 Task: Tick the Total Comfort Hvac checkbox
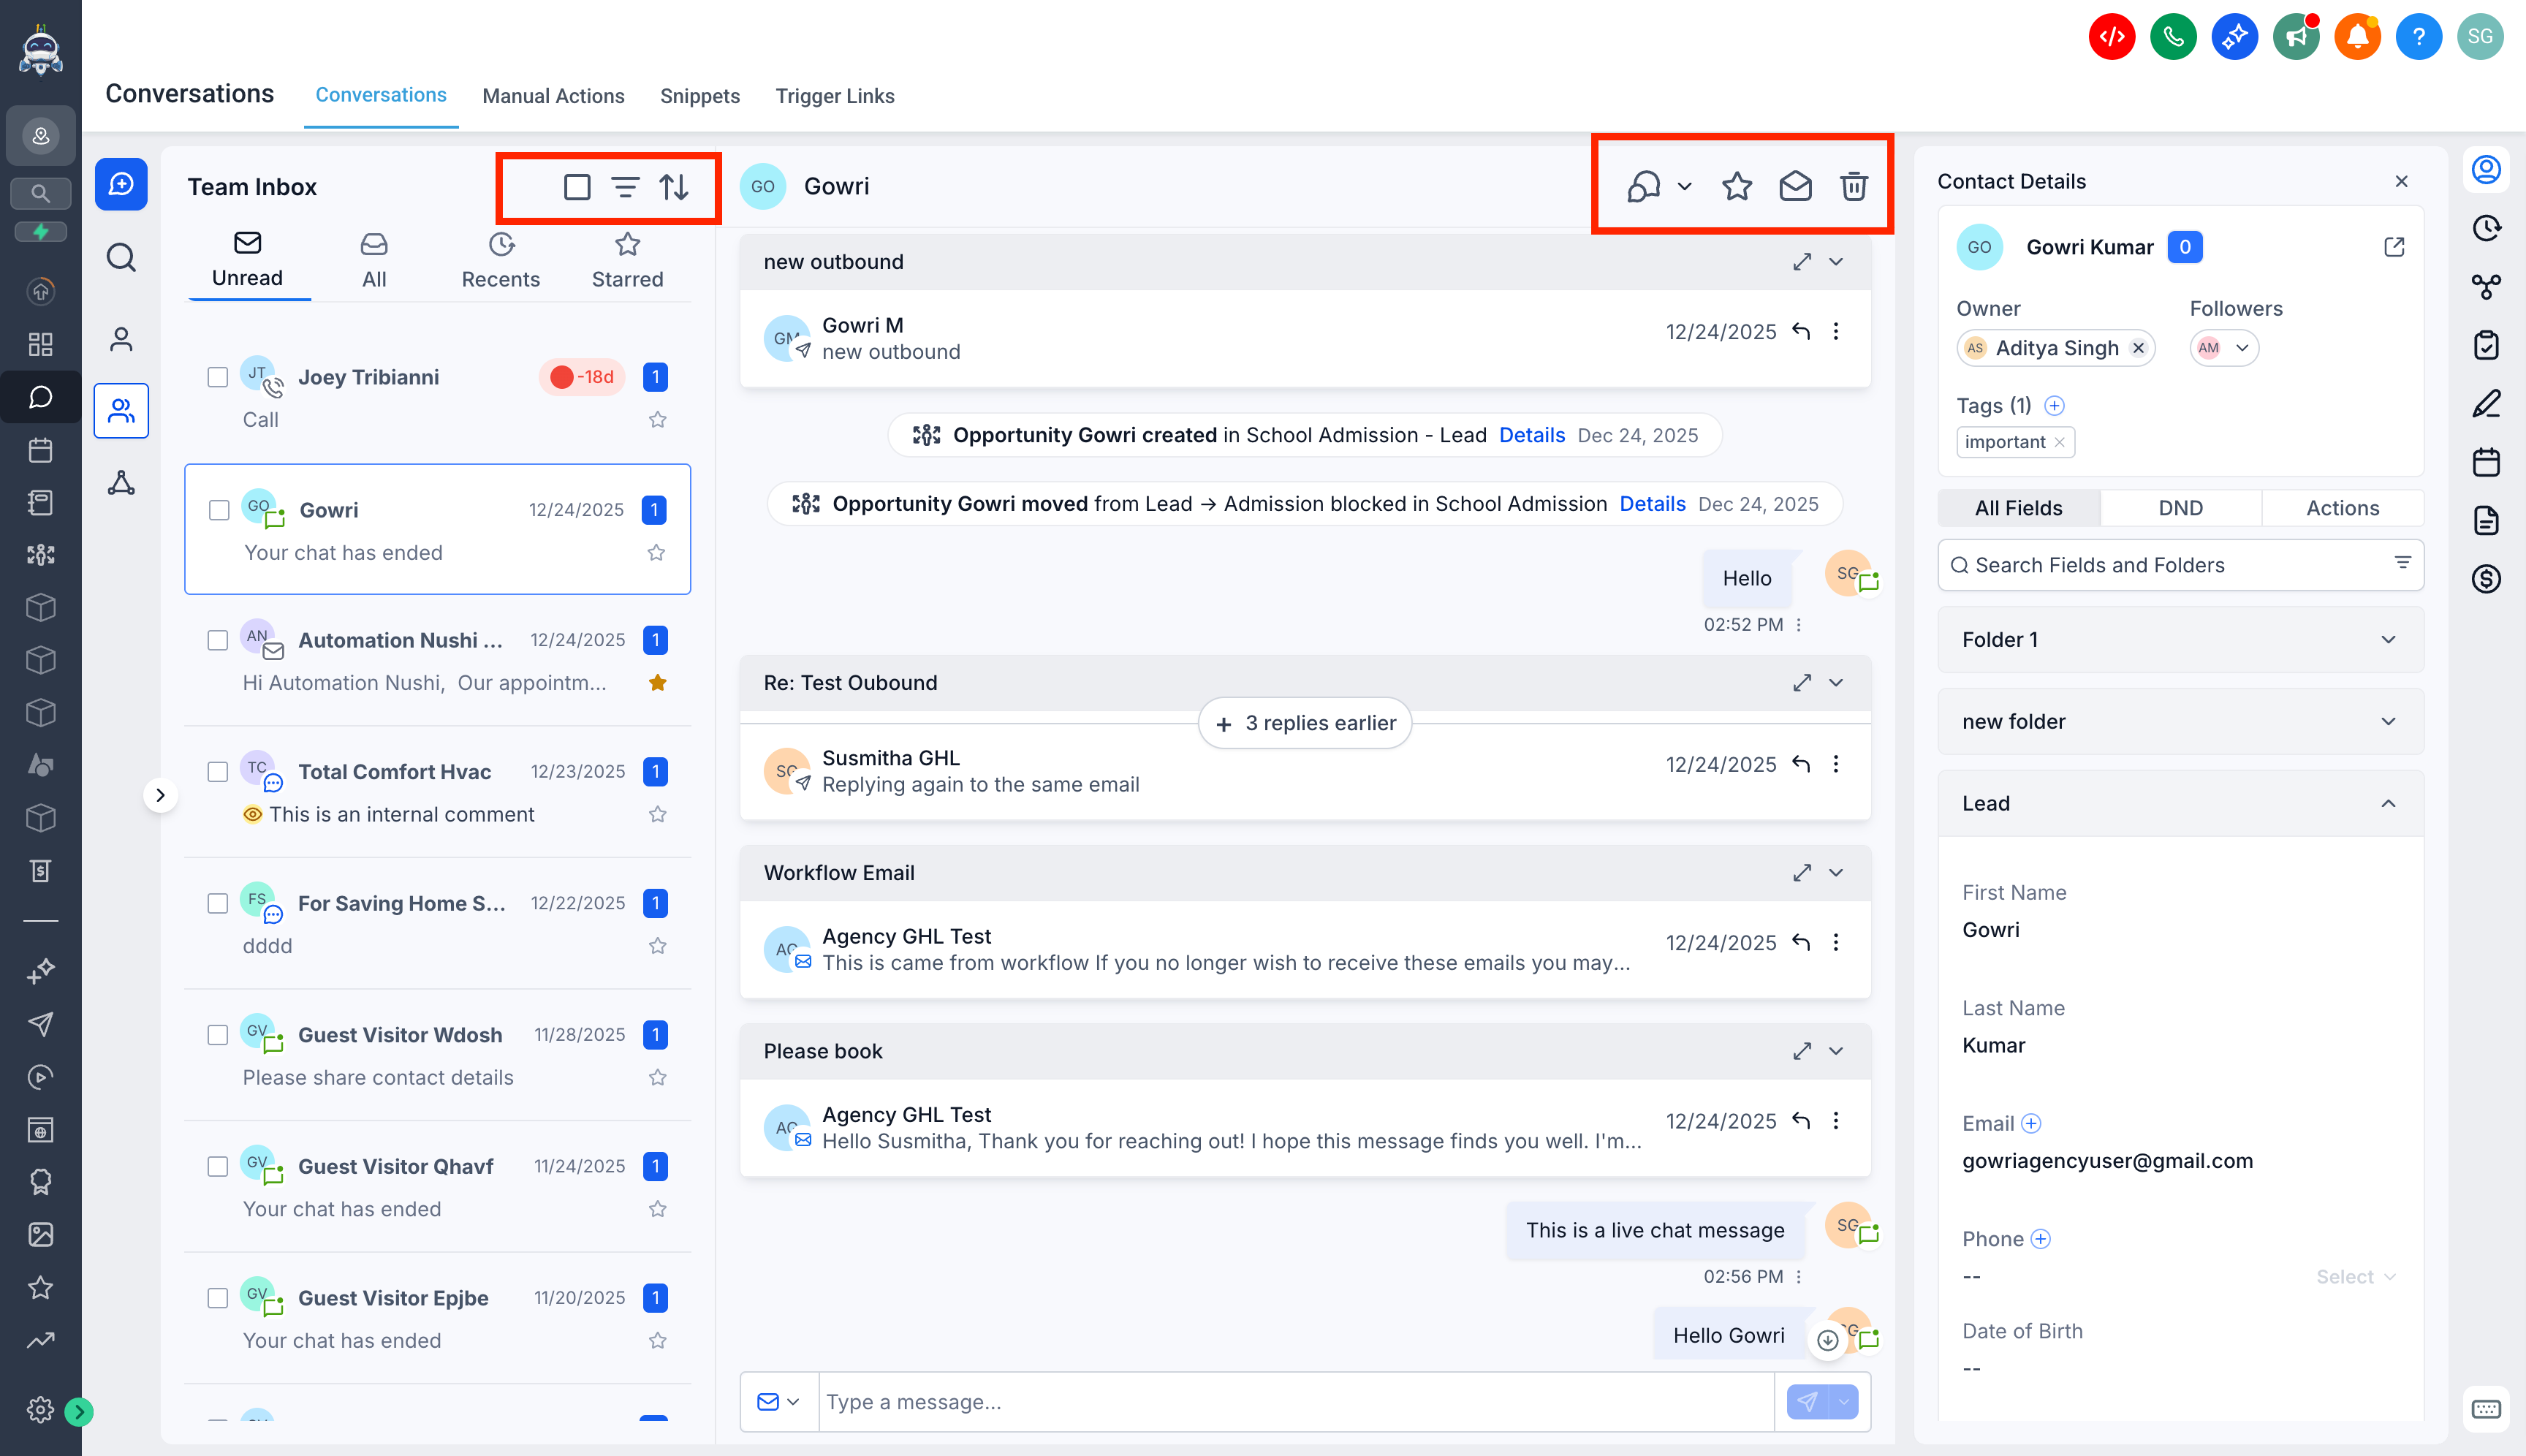point(217,772)
